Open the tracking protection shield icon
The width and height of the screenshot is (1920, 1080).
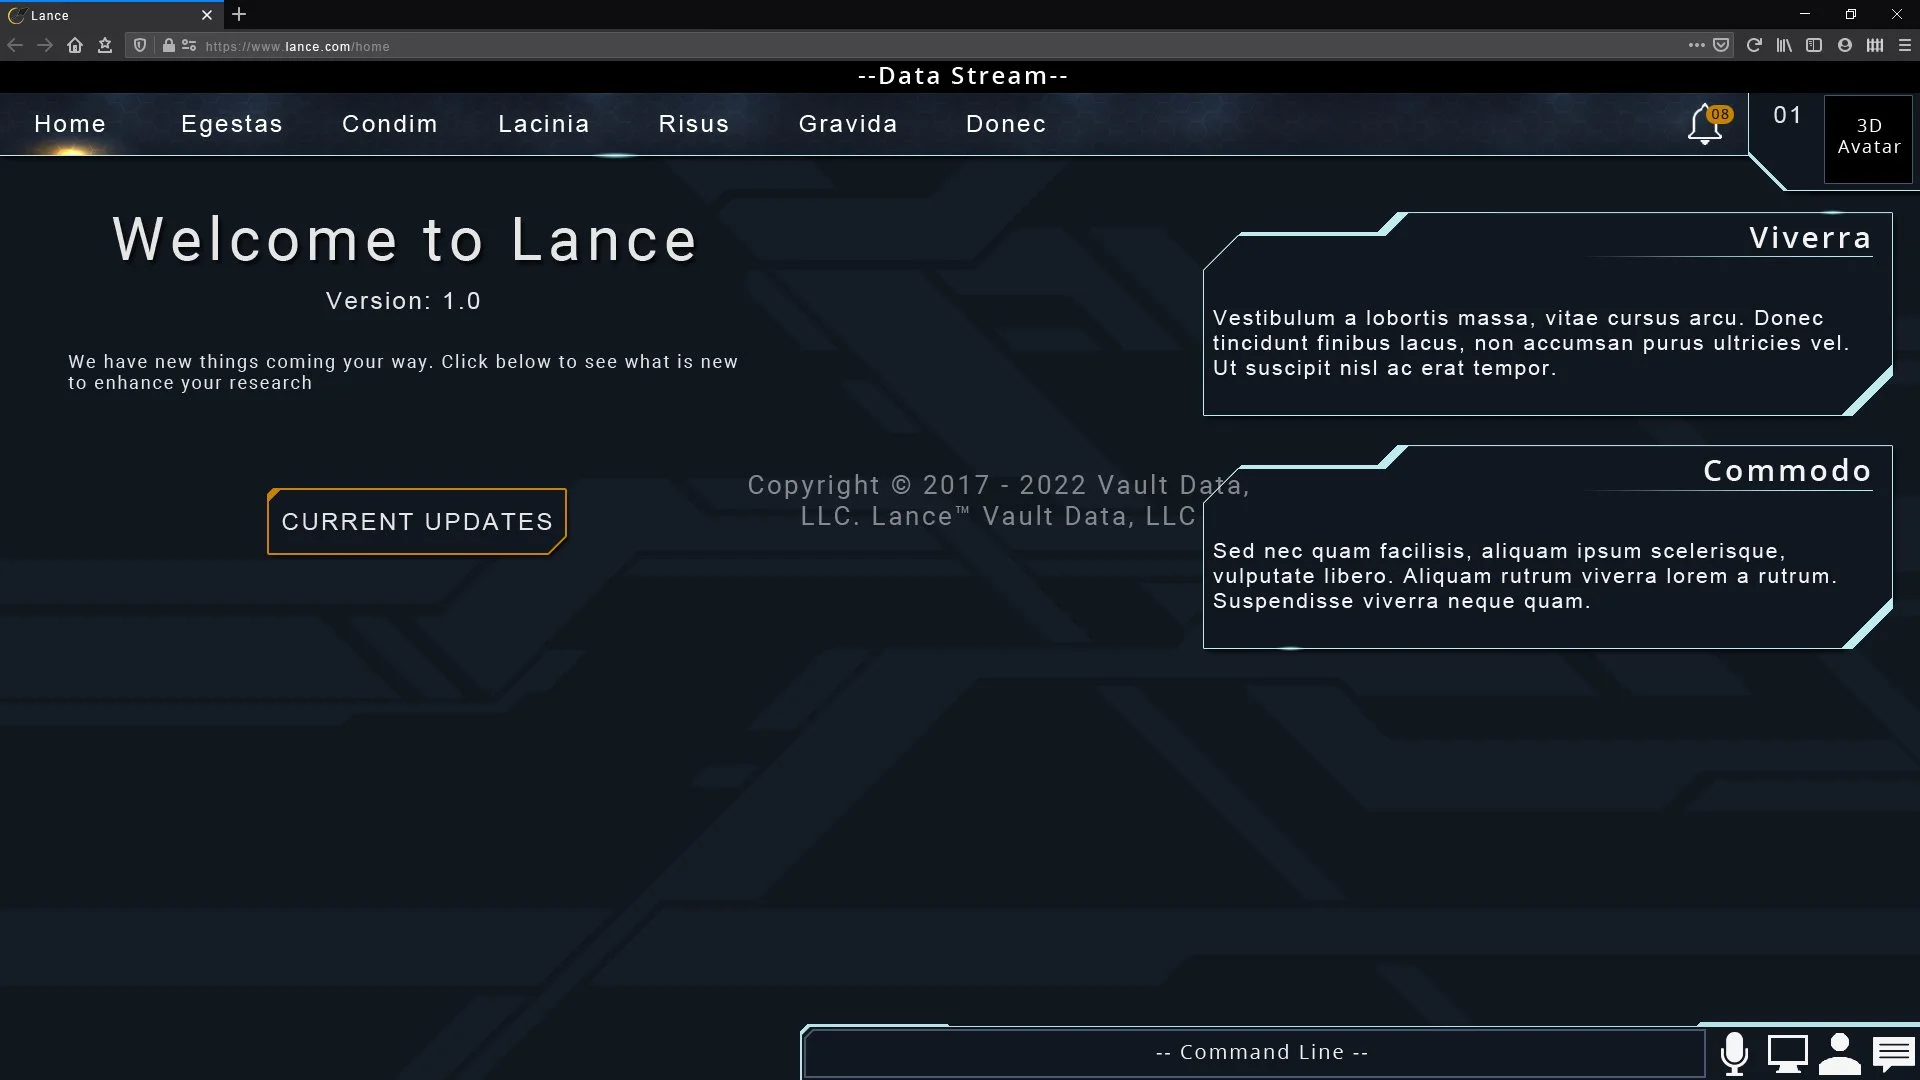click(x=140, y=45)
